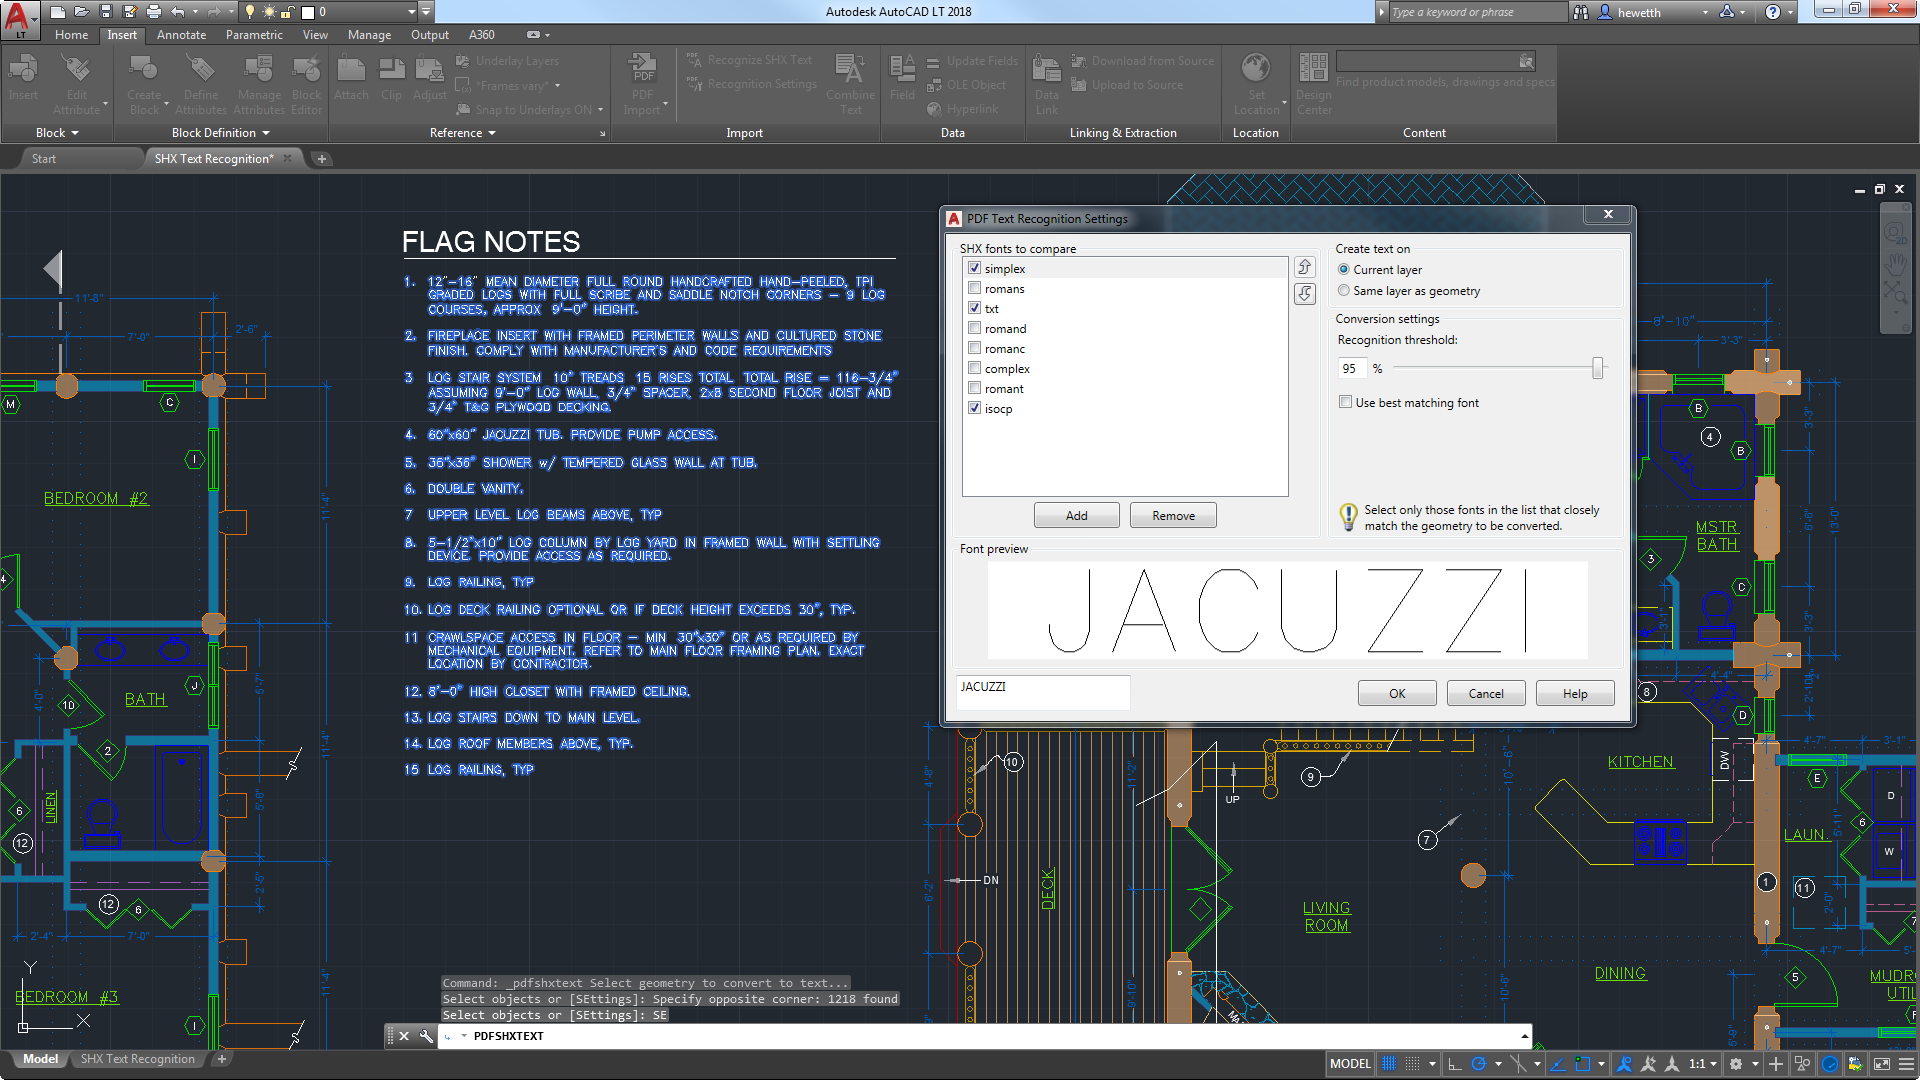Enable Use best matching font
The height and width of the screenshot is (1080, 1920).
pyautogui.click(x=1345, y=401)
